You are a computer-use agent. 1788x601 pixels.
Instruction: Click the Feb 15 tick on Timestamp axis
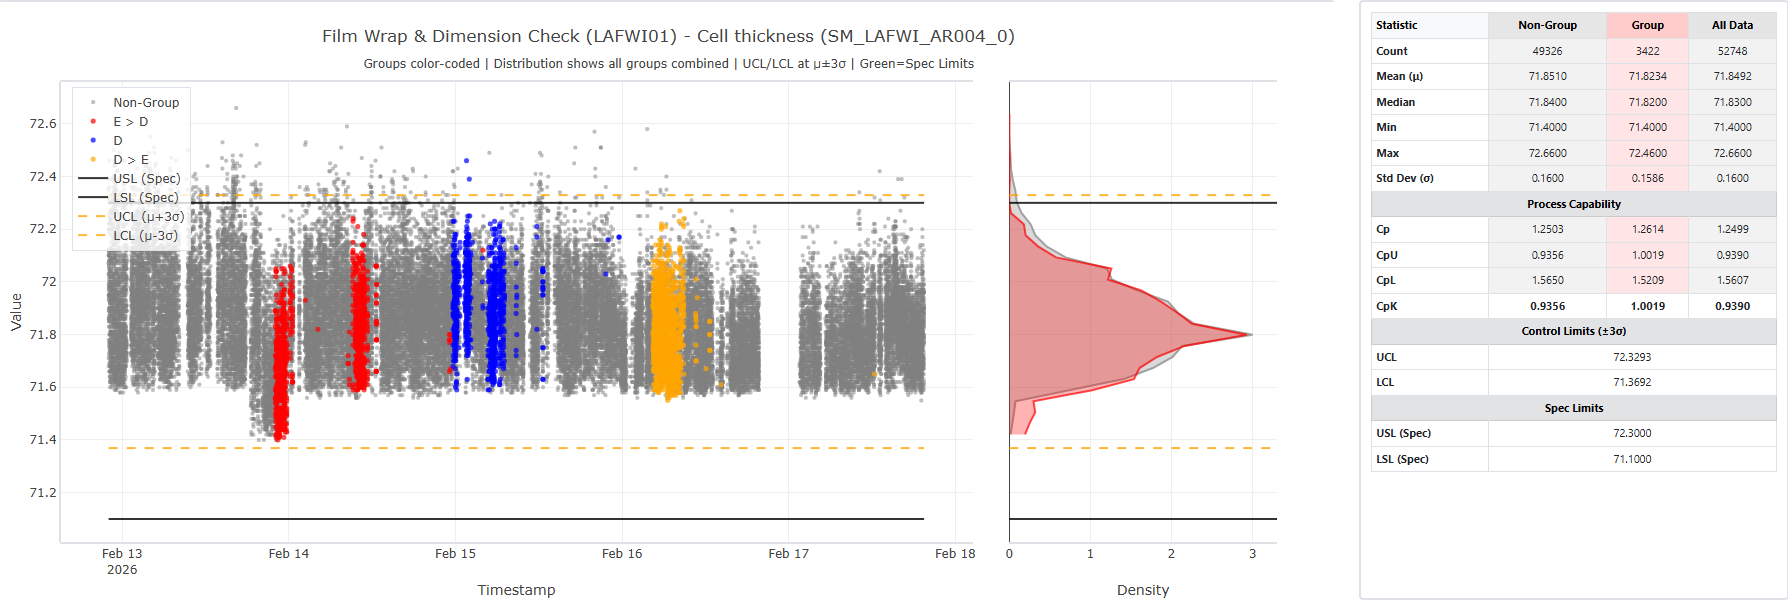(x=455, y=553)
